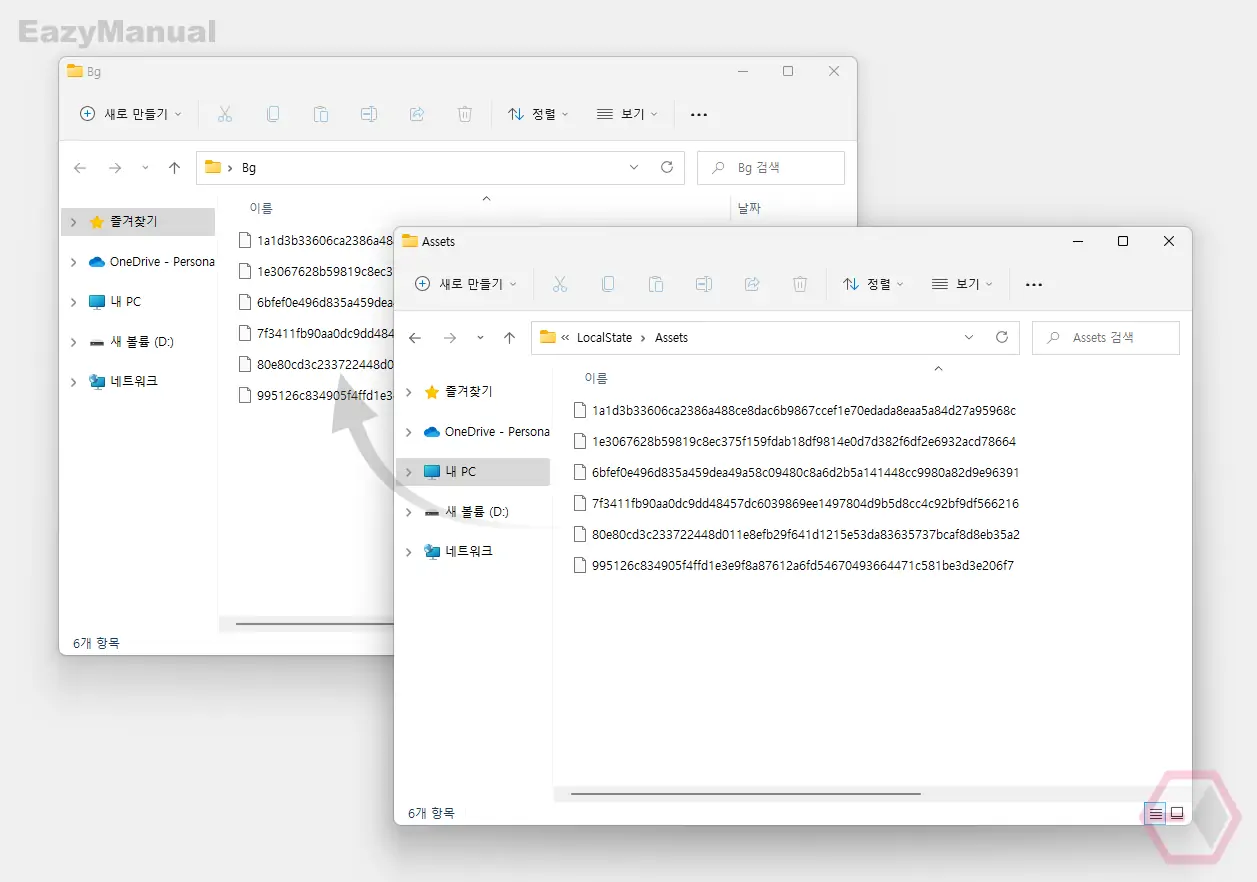This screenshot has width=1257, height=882.
Task: Expand OneDrive node in Assets window sidebar
Action: click(x=408, y=432)
